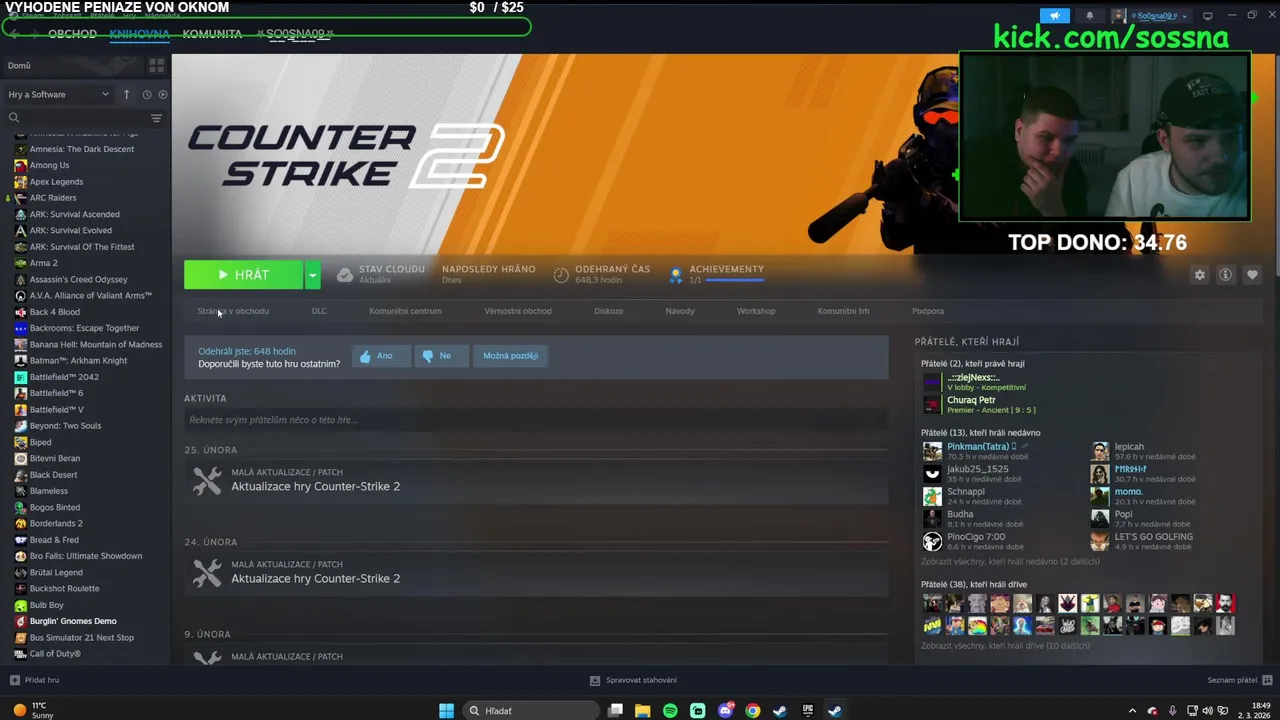
Task: Click the Add game plus icon
Action: (14, 680)
